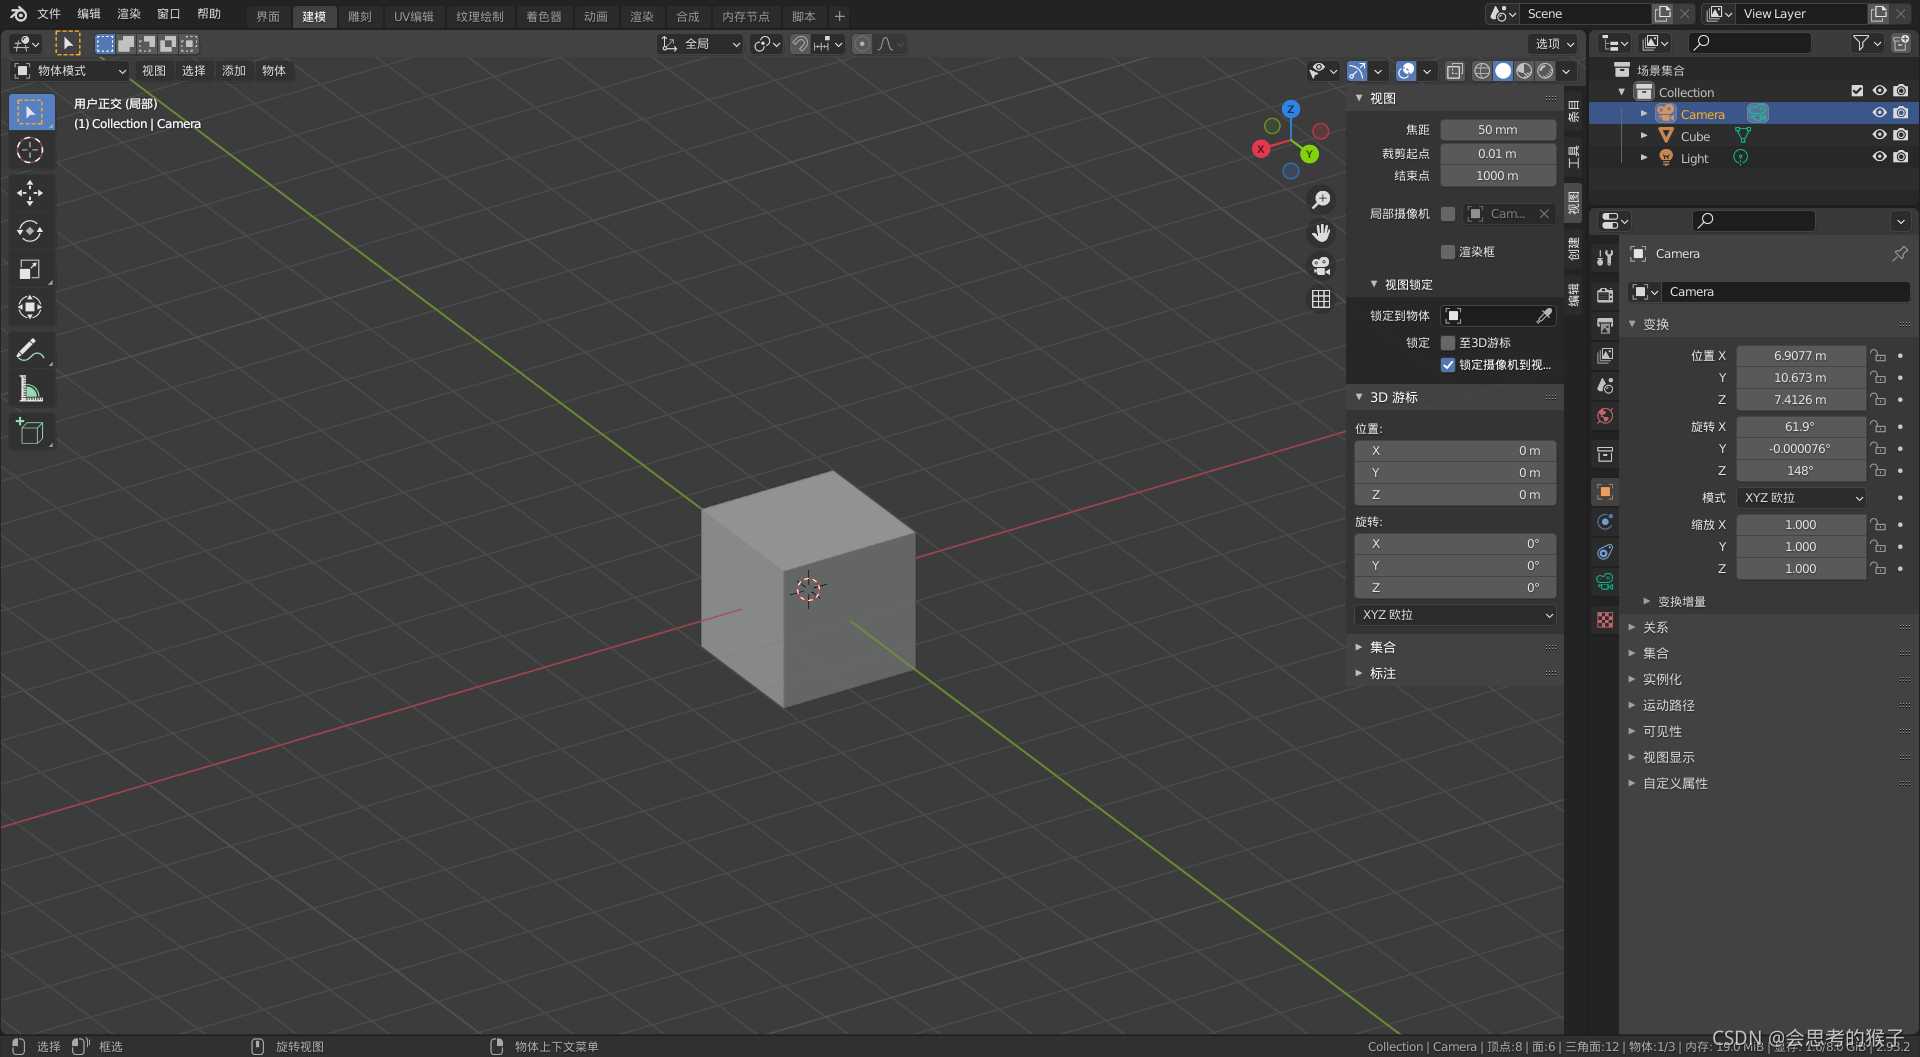Viewport: 1920px width, 1057px height.
Task: Open the Render properties tab
Action: tap(1605, 295)
